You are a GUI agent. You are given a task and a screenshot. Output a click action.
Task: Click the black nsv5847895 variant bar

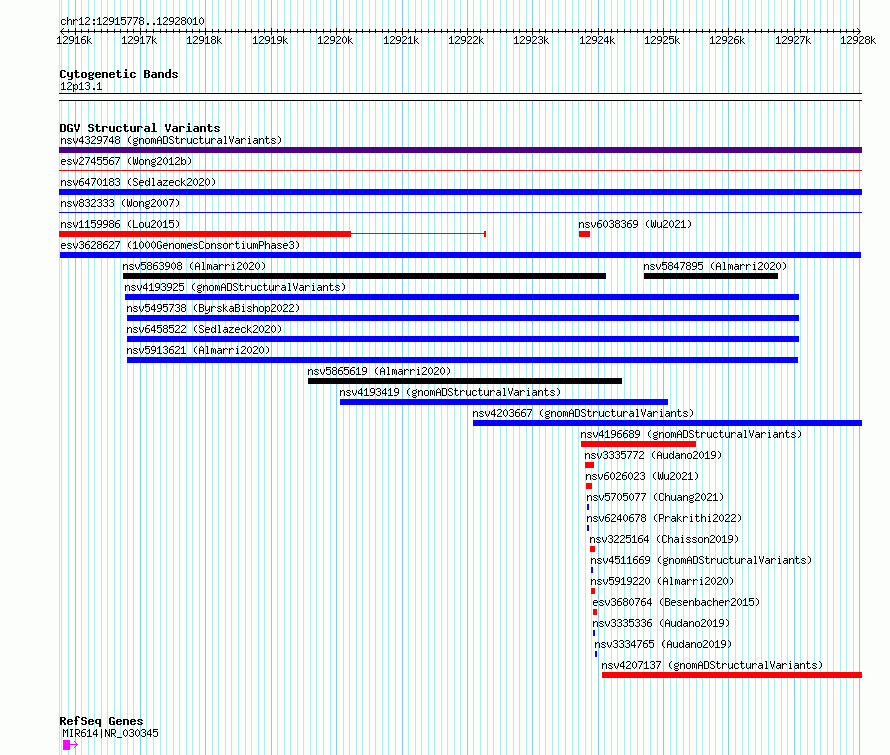(711, 276)
